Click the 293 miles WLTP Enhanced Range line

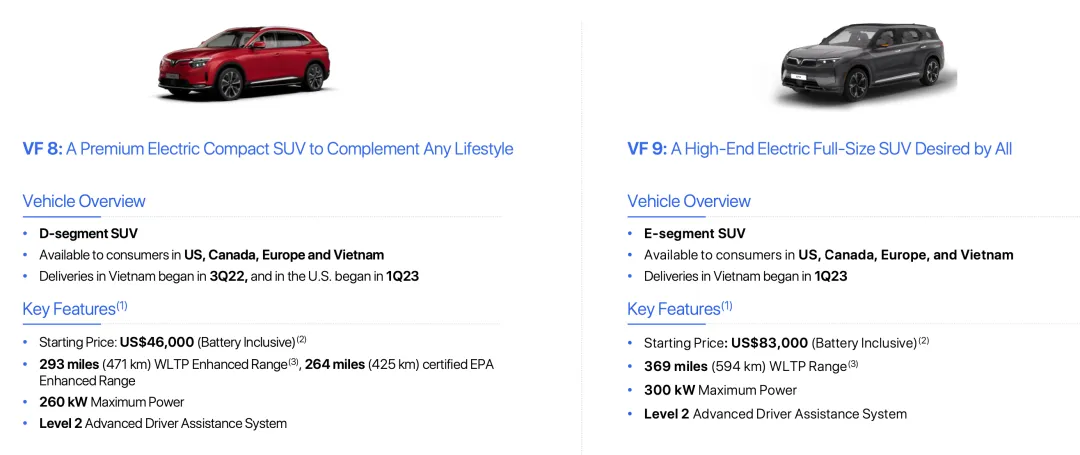(266, 372)
